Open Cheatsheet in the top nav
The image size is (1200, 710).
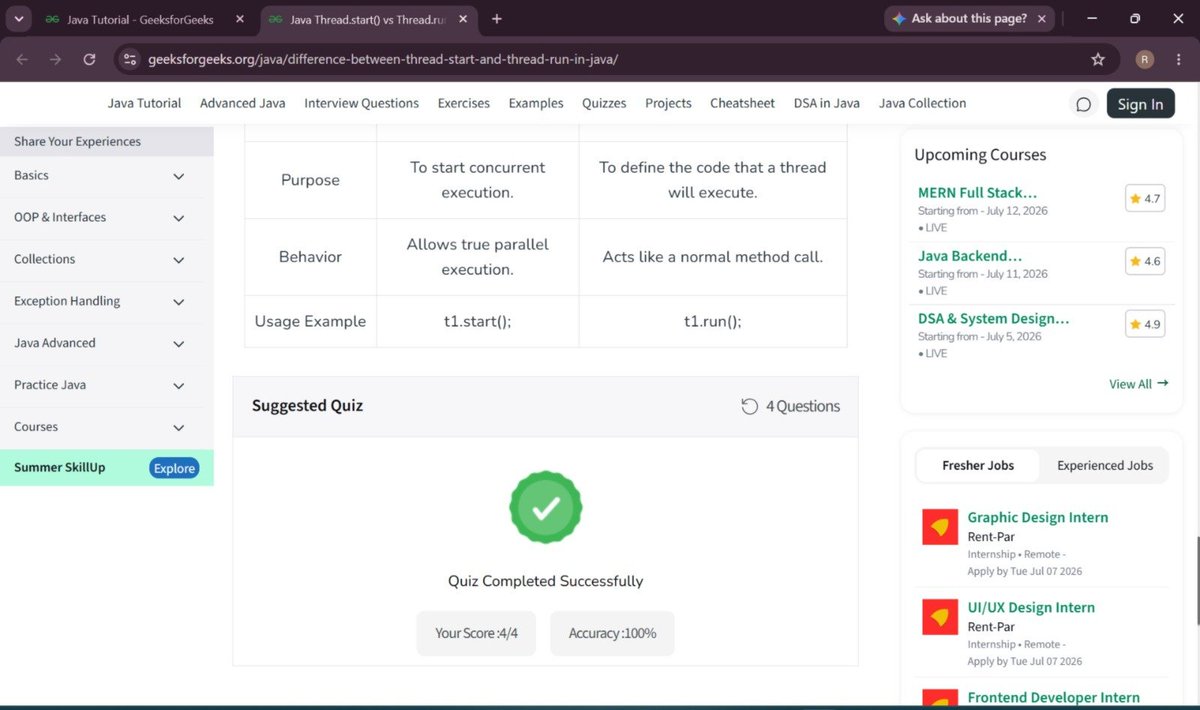click(x=742, y=103)
